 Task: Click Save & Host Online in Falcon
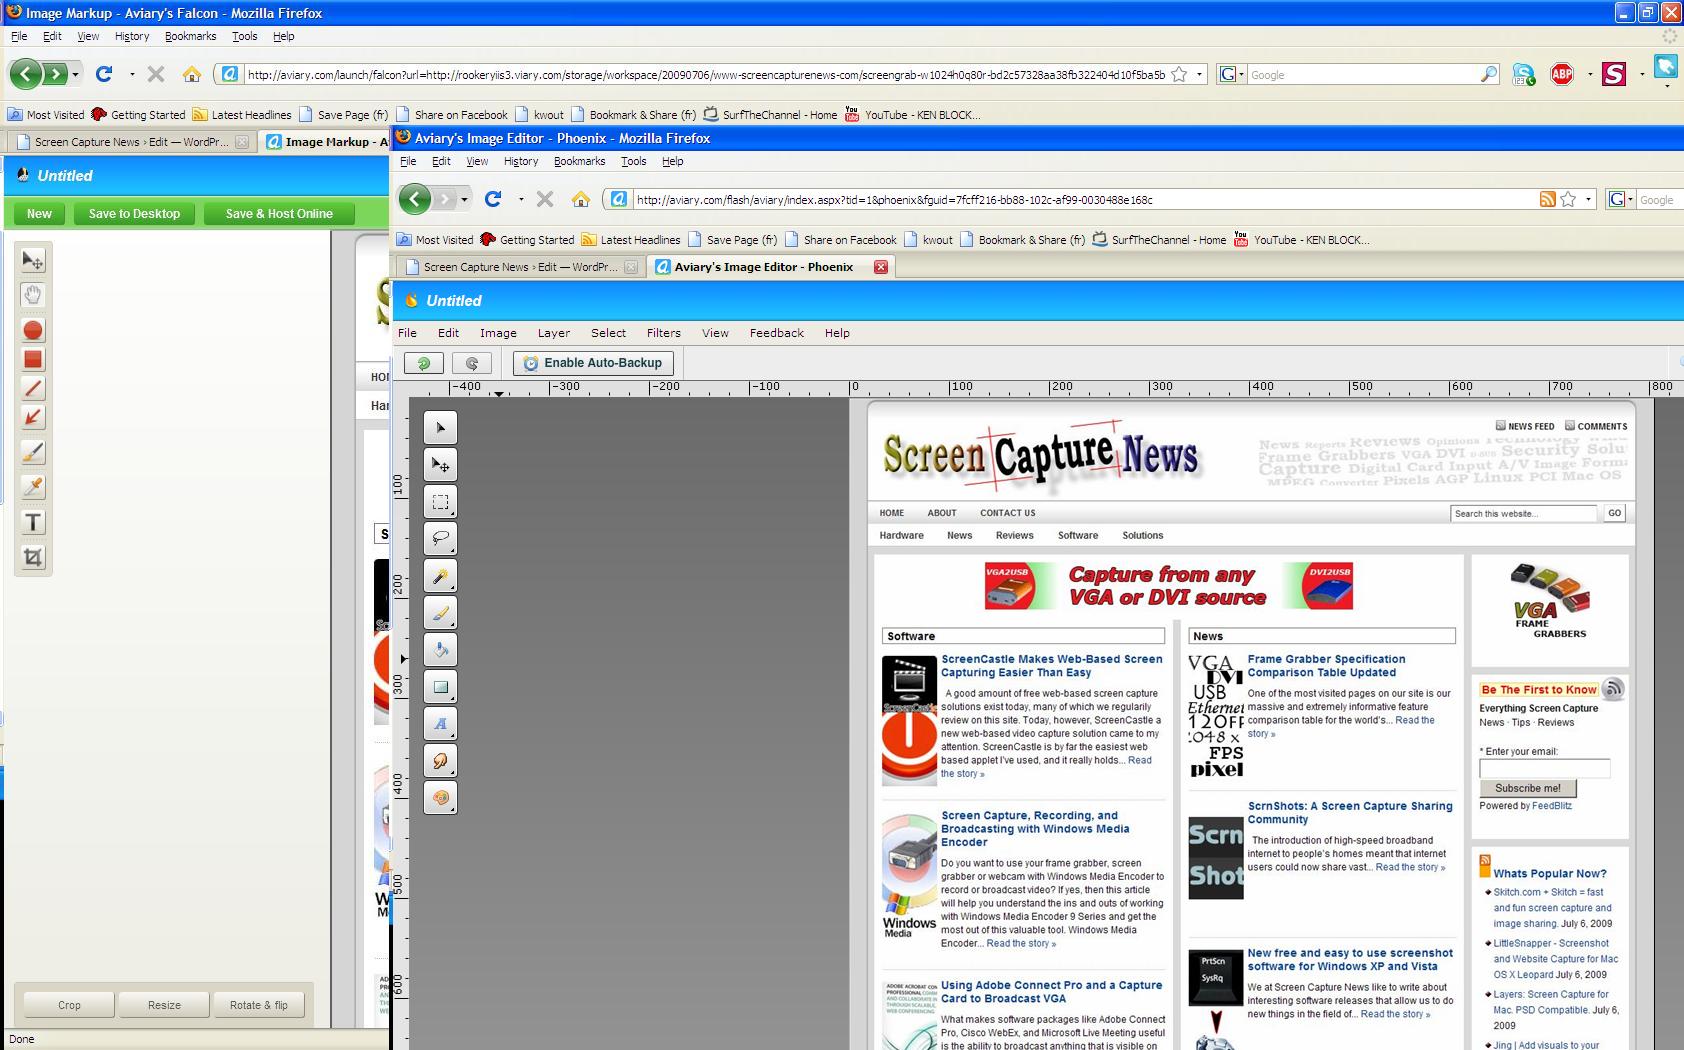tap(279, 213)
